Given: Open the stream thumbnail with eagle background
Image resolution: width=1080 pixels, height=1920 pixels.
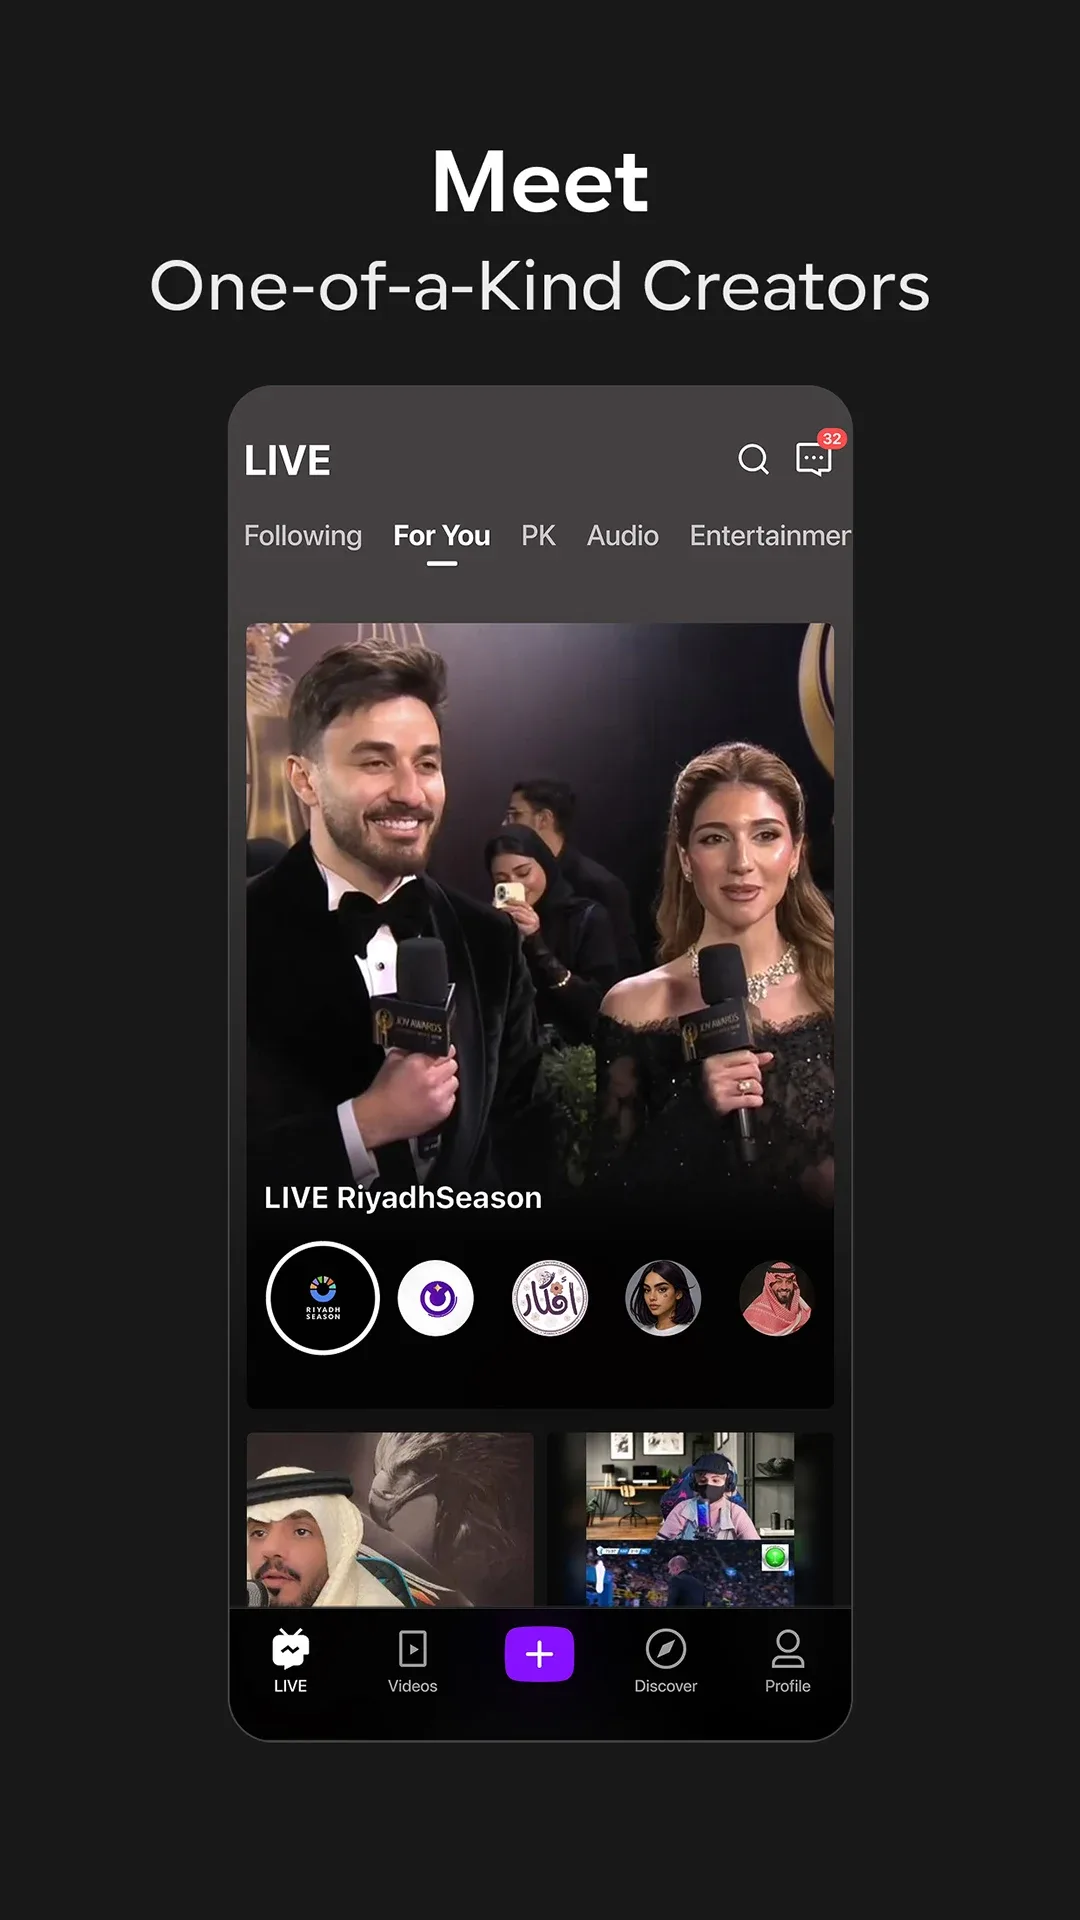Looking at the screenshot, I should pos(390,1519).
